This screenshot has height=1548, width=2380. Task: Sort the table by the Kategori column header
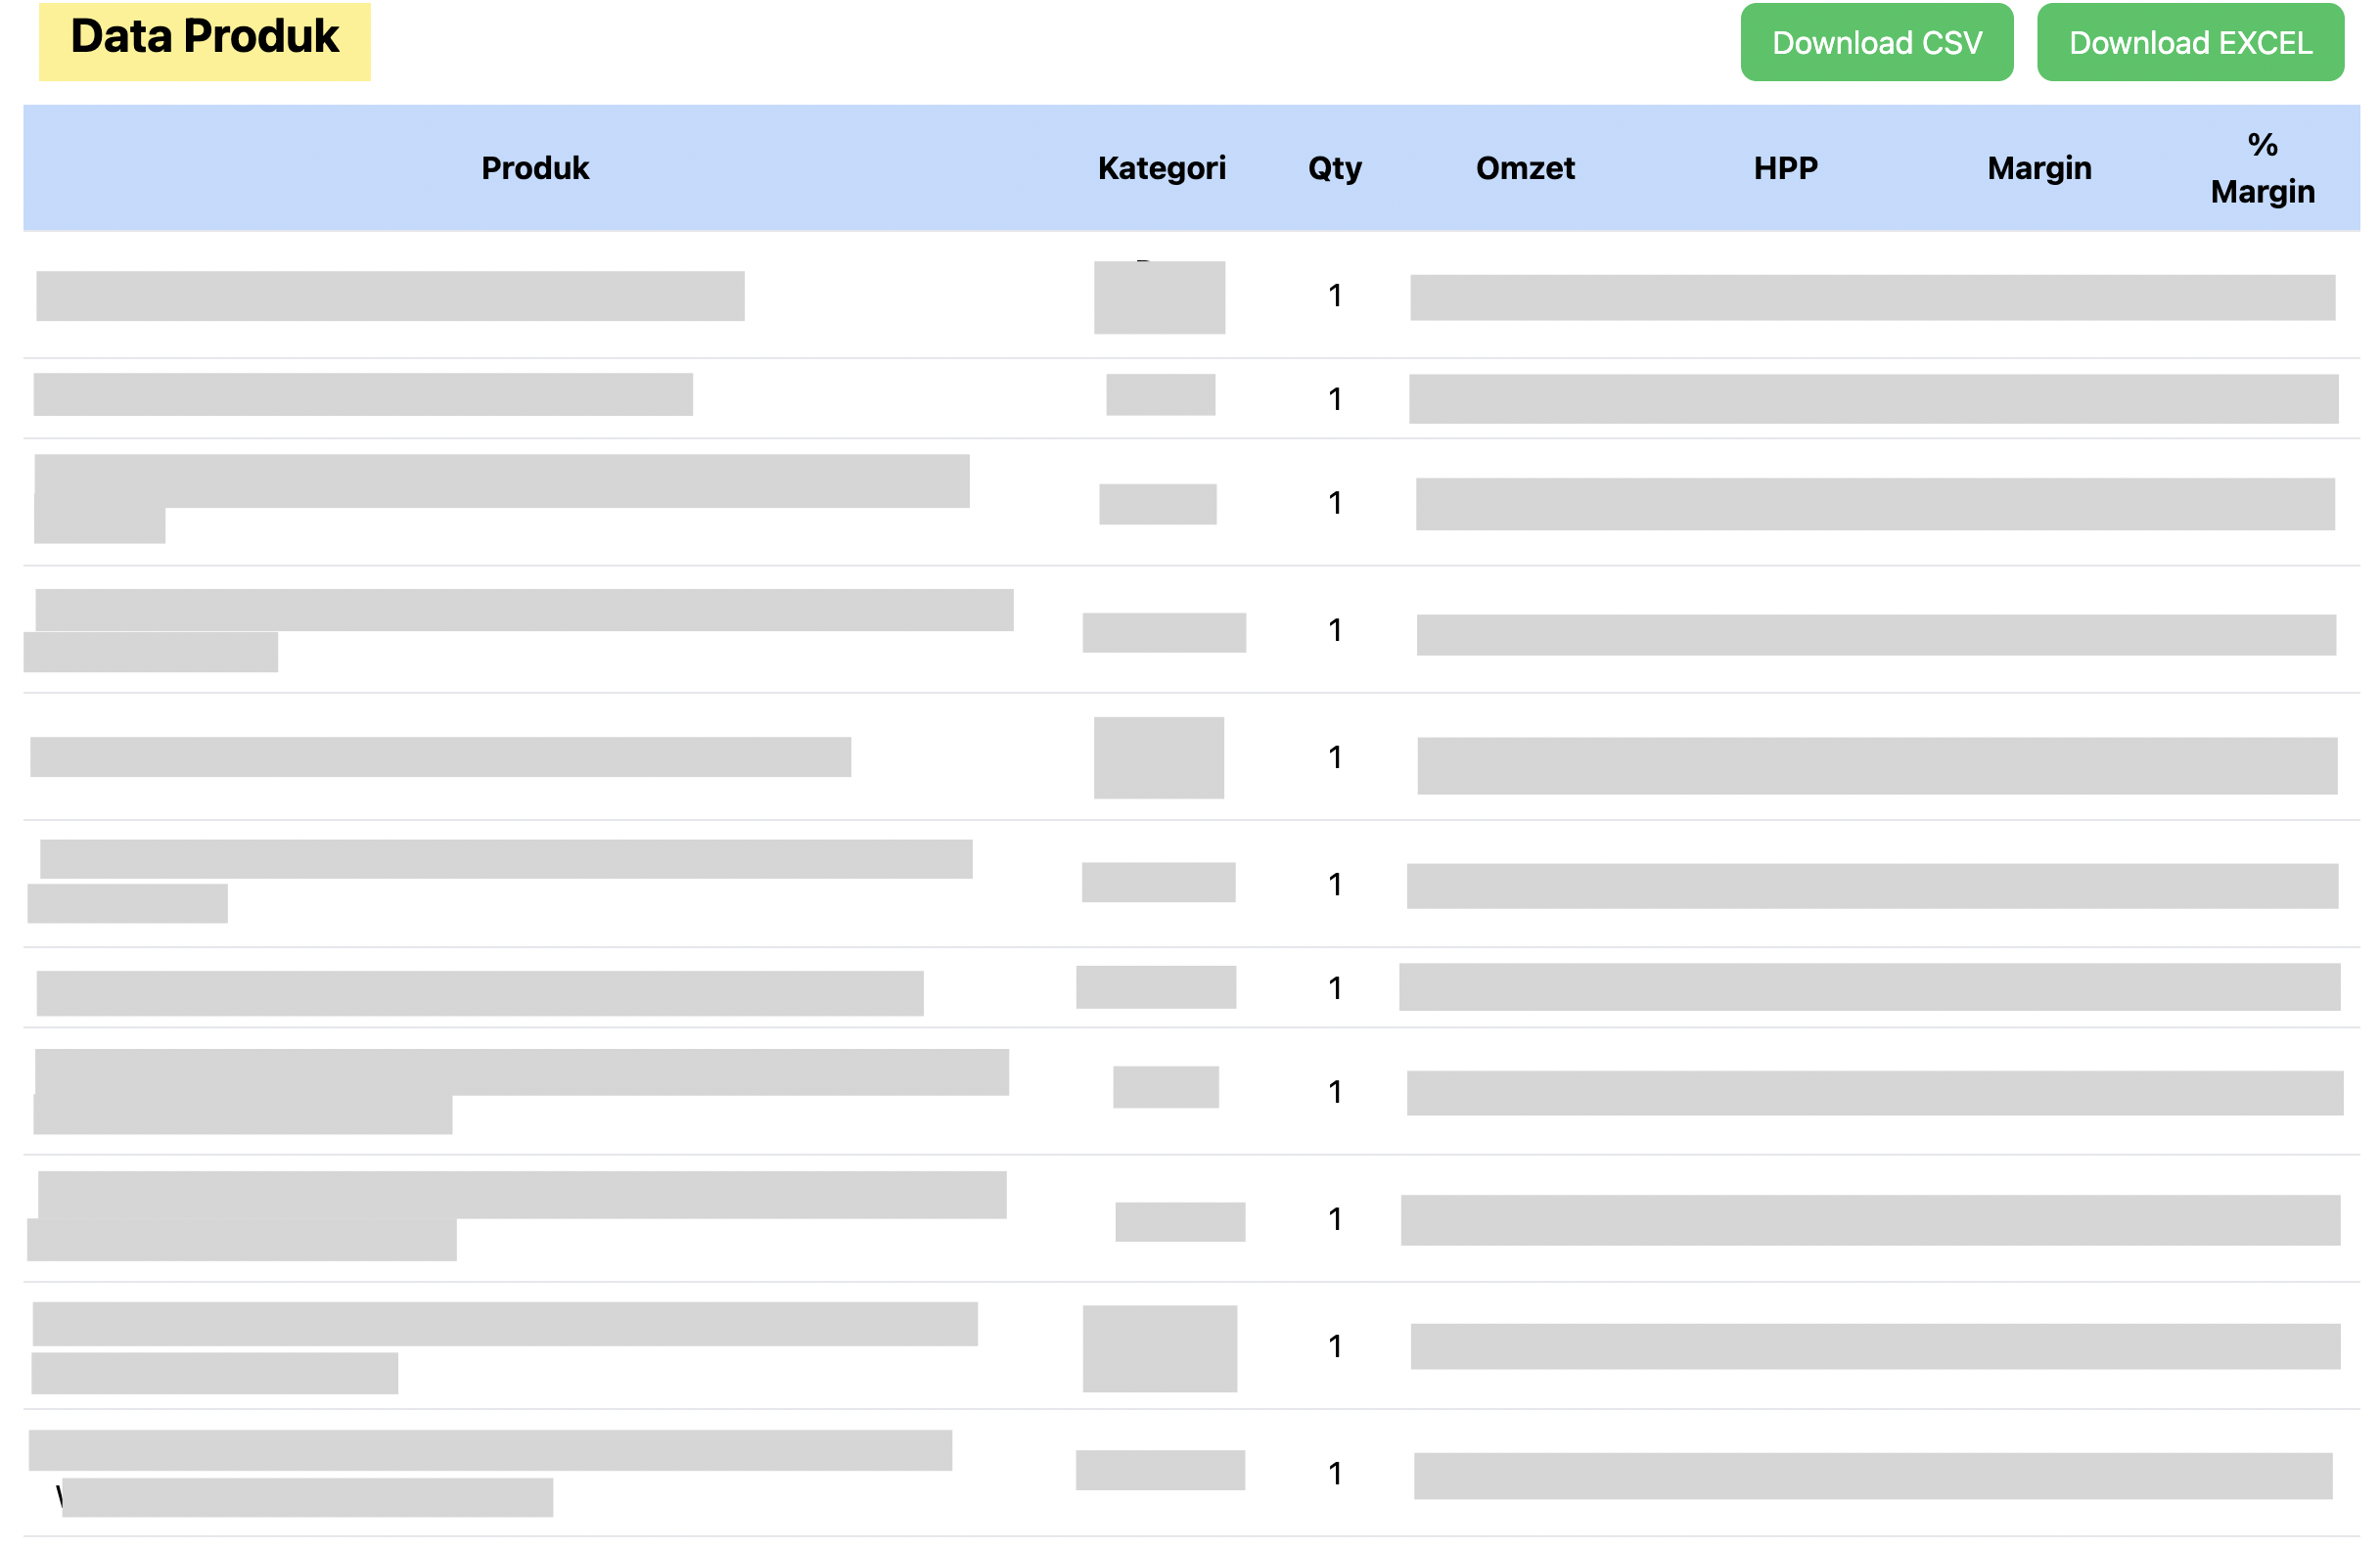click(1161, 168)
